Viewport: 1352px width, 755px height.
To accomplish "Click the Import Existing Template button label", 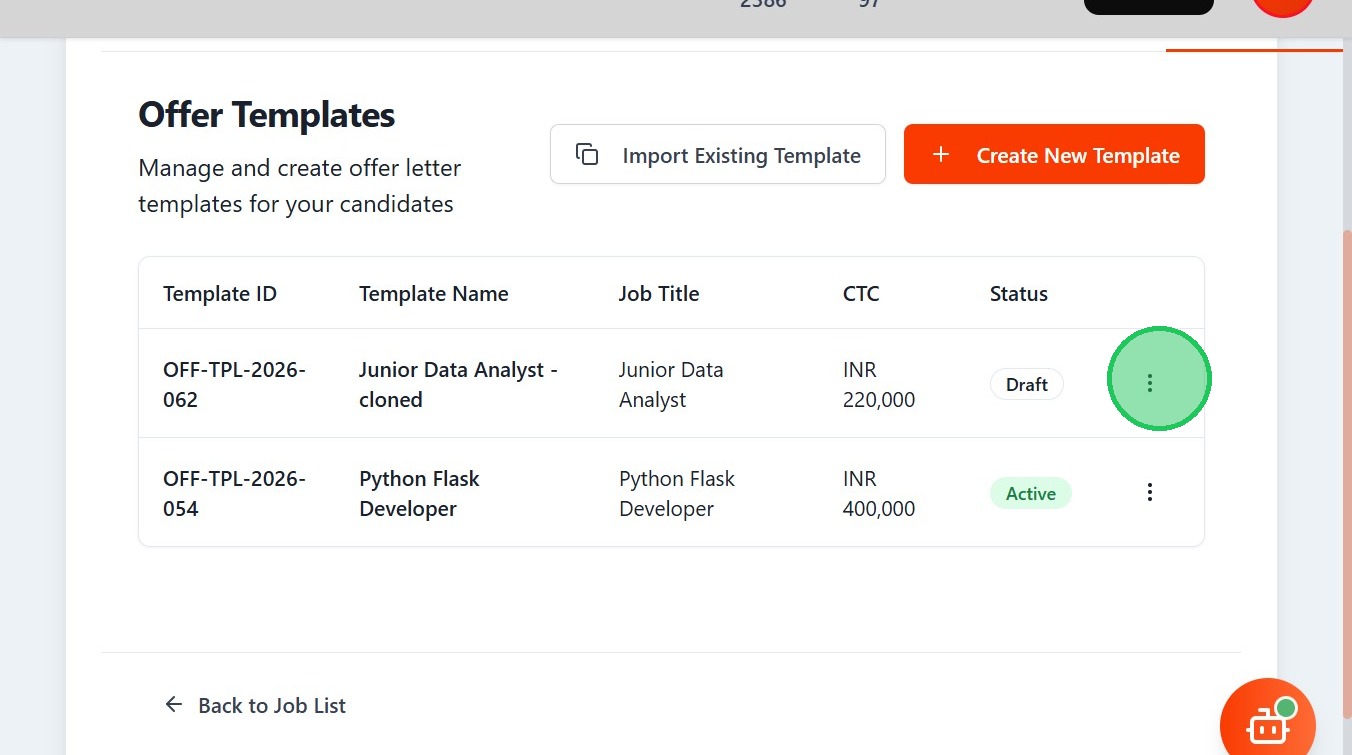I will tap(741, 156).
